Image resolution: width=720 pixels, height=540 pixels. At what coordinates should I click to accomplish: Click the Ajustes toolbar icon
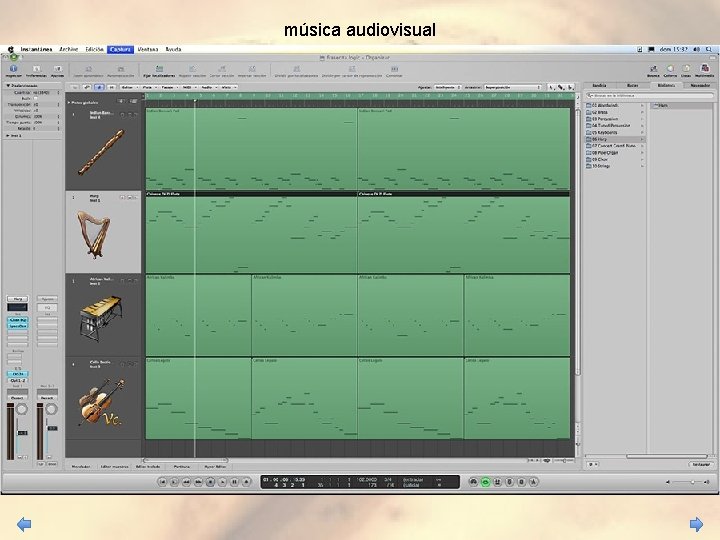coord(57,69)
